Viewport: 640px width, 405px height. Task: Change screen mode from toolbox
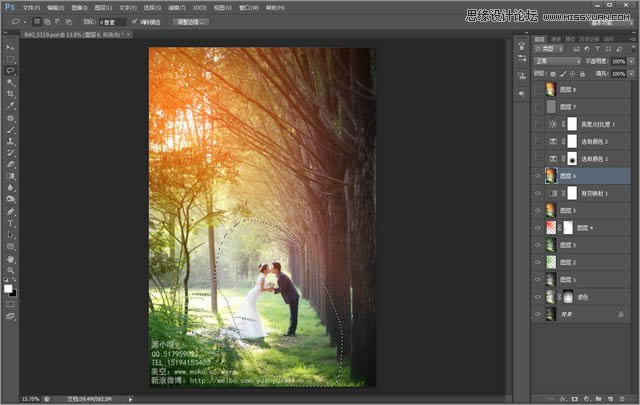coord(11,316)
